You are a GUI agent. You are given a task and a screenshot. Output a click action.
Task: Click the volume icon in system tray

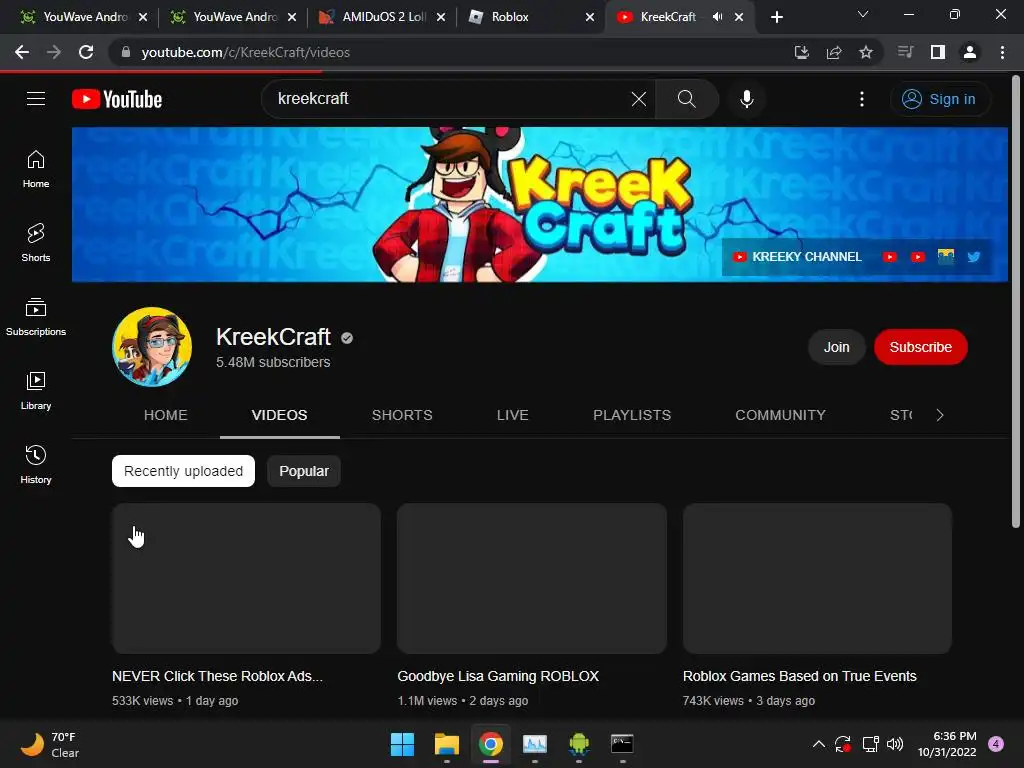click(895, 744)
